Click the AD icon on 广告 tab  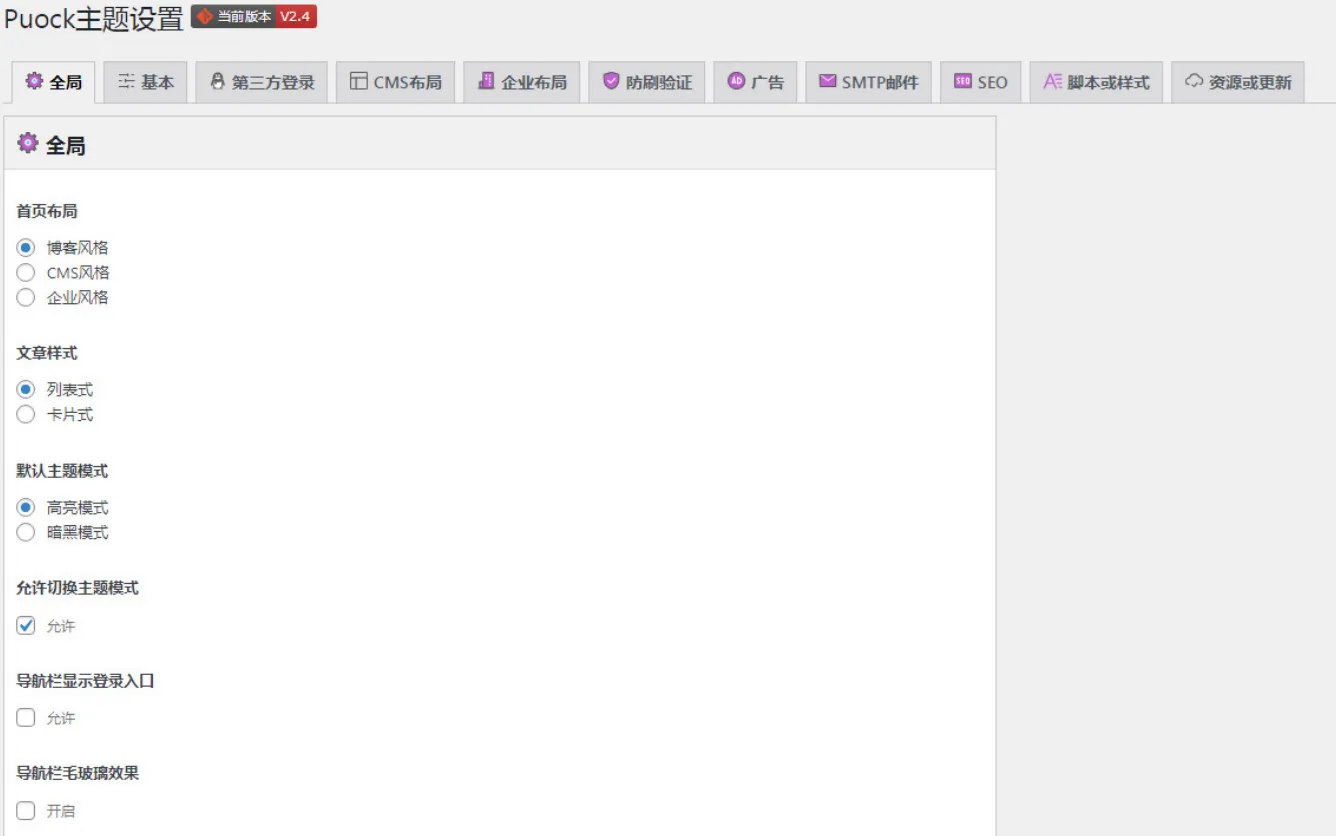tap(736, 82)
